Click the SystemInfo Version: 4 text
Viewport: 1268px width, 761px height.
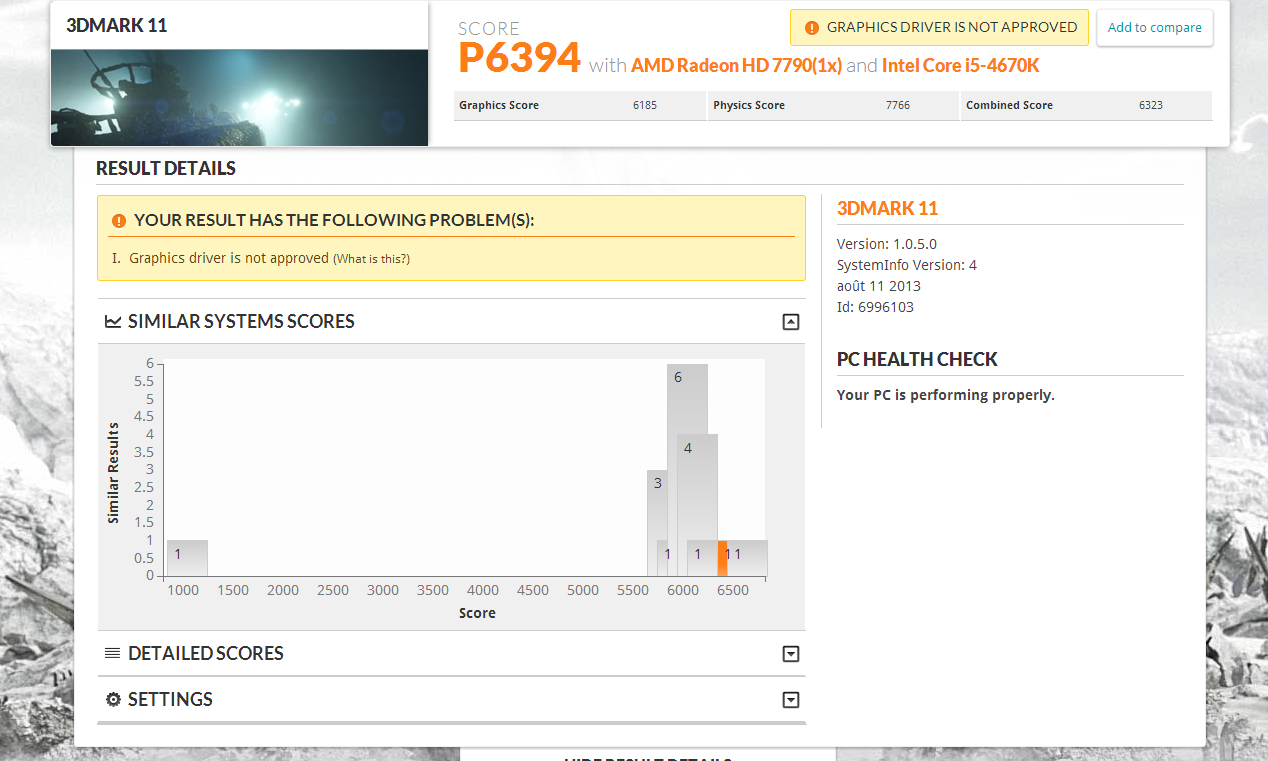(x=907, y=265)
